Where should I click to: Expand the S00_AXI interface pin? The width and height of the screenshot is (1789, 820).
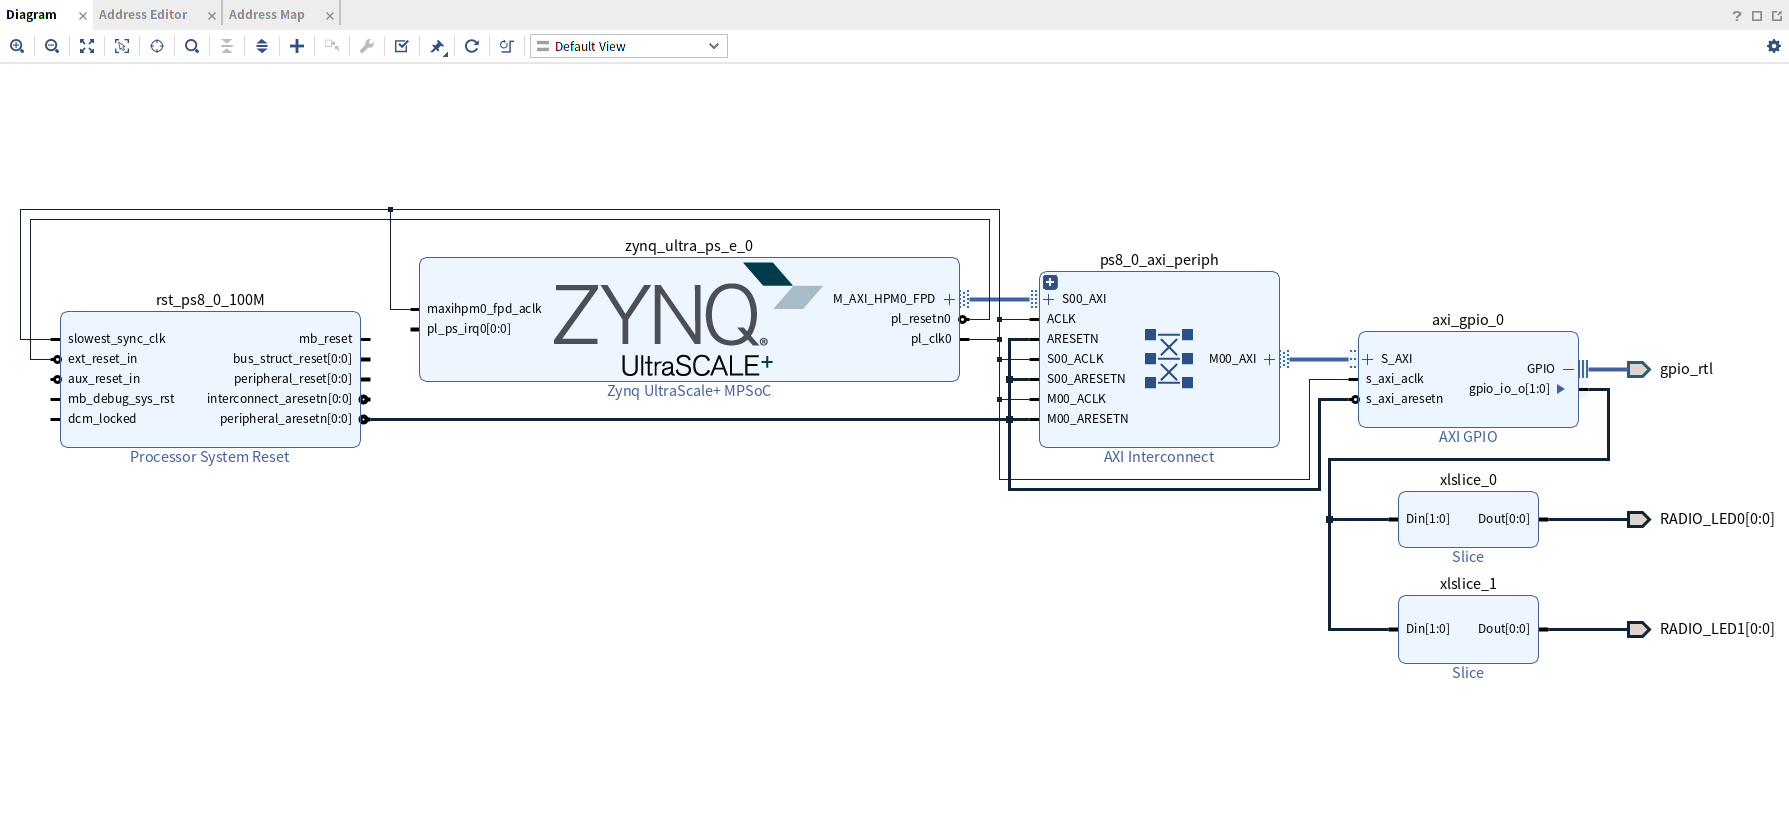click(x=1049, y=299)
